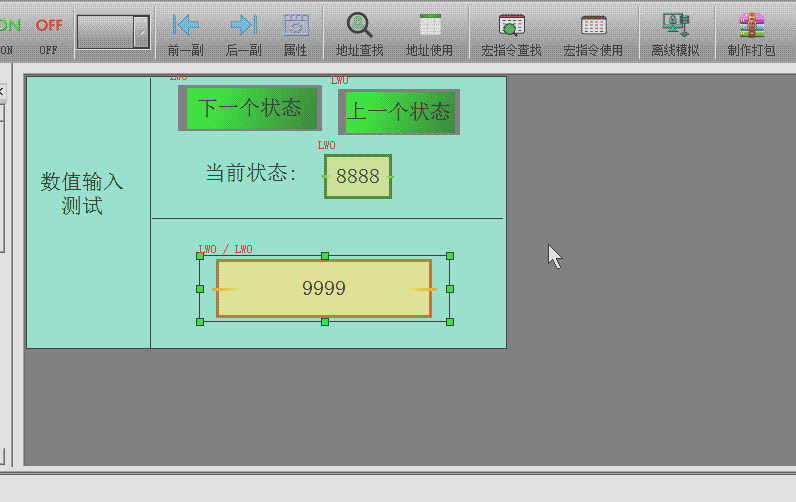Toggle the ON state button

pyautogui.click(x=8, y=26)
